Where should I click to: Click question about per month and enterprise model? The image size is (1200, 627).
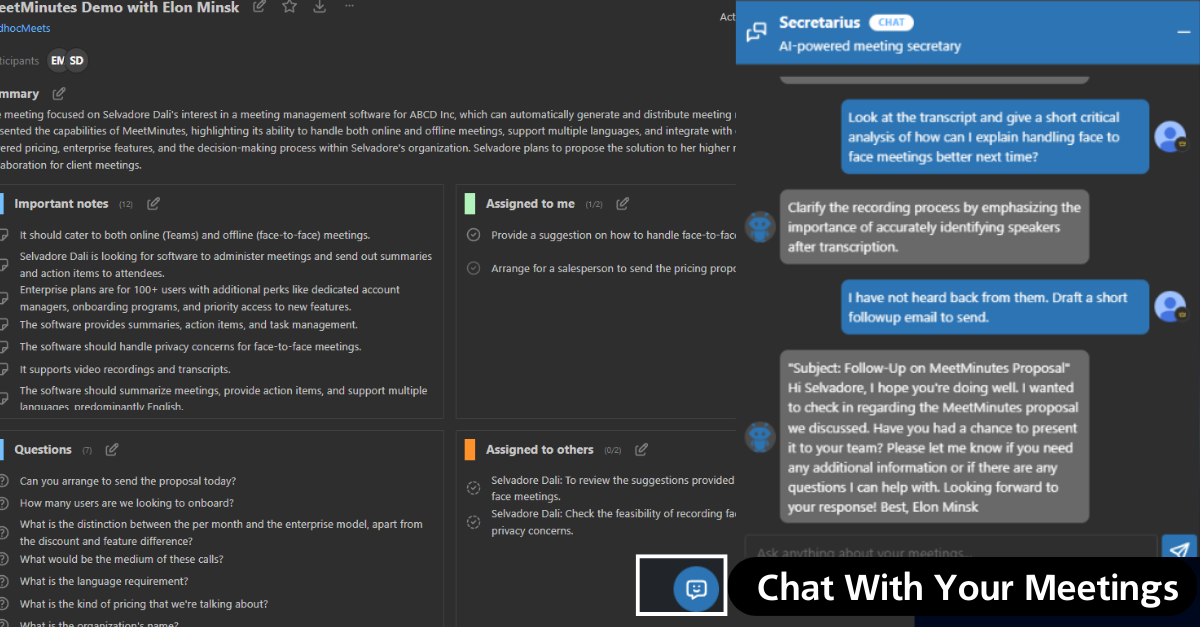click(x=221, y=532)
